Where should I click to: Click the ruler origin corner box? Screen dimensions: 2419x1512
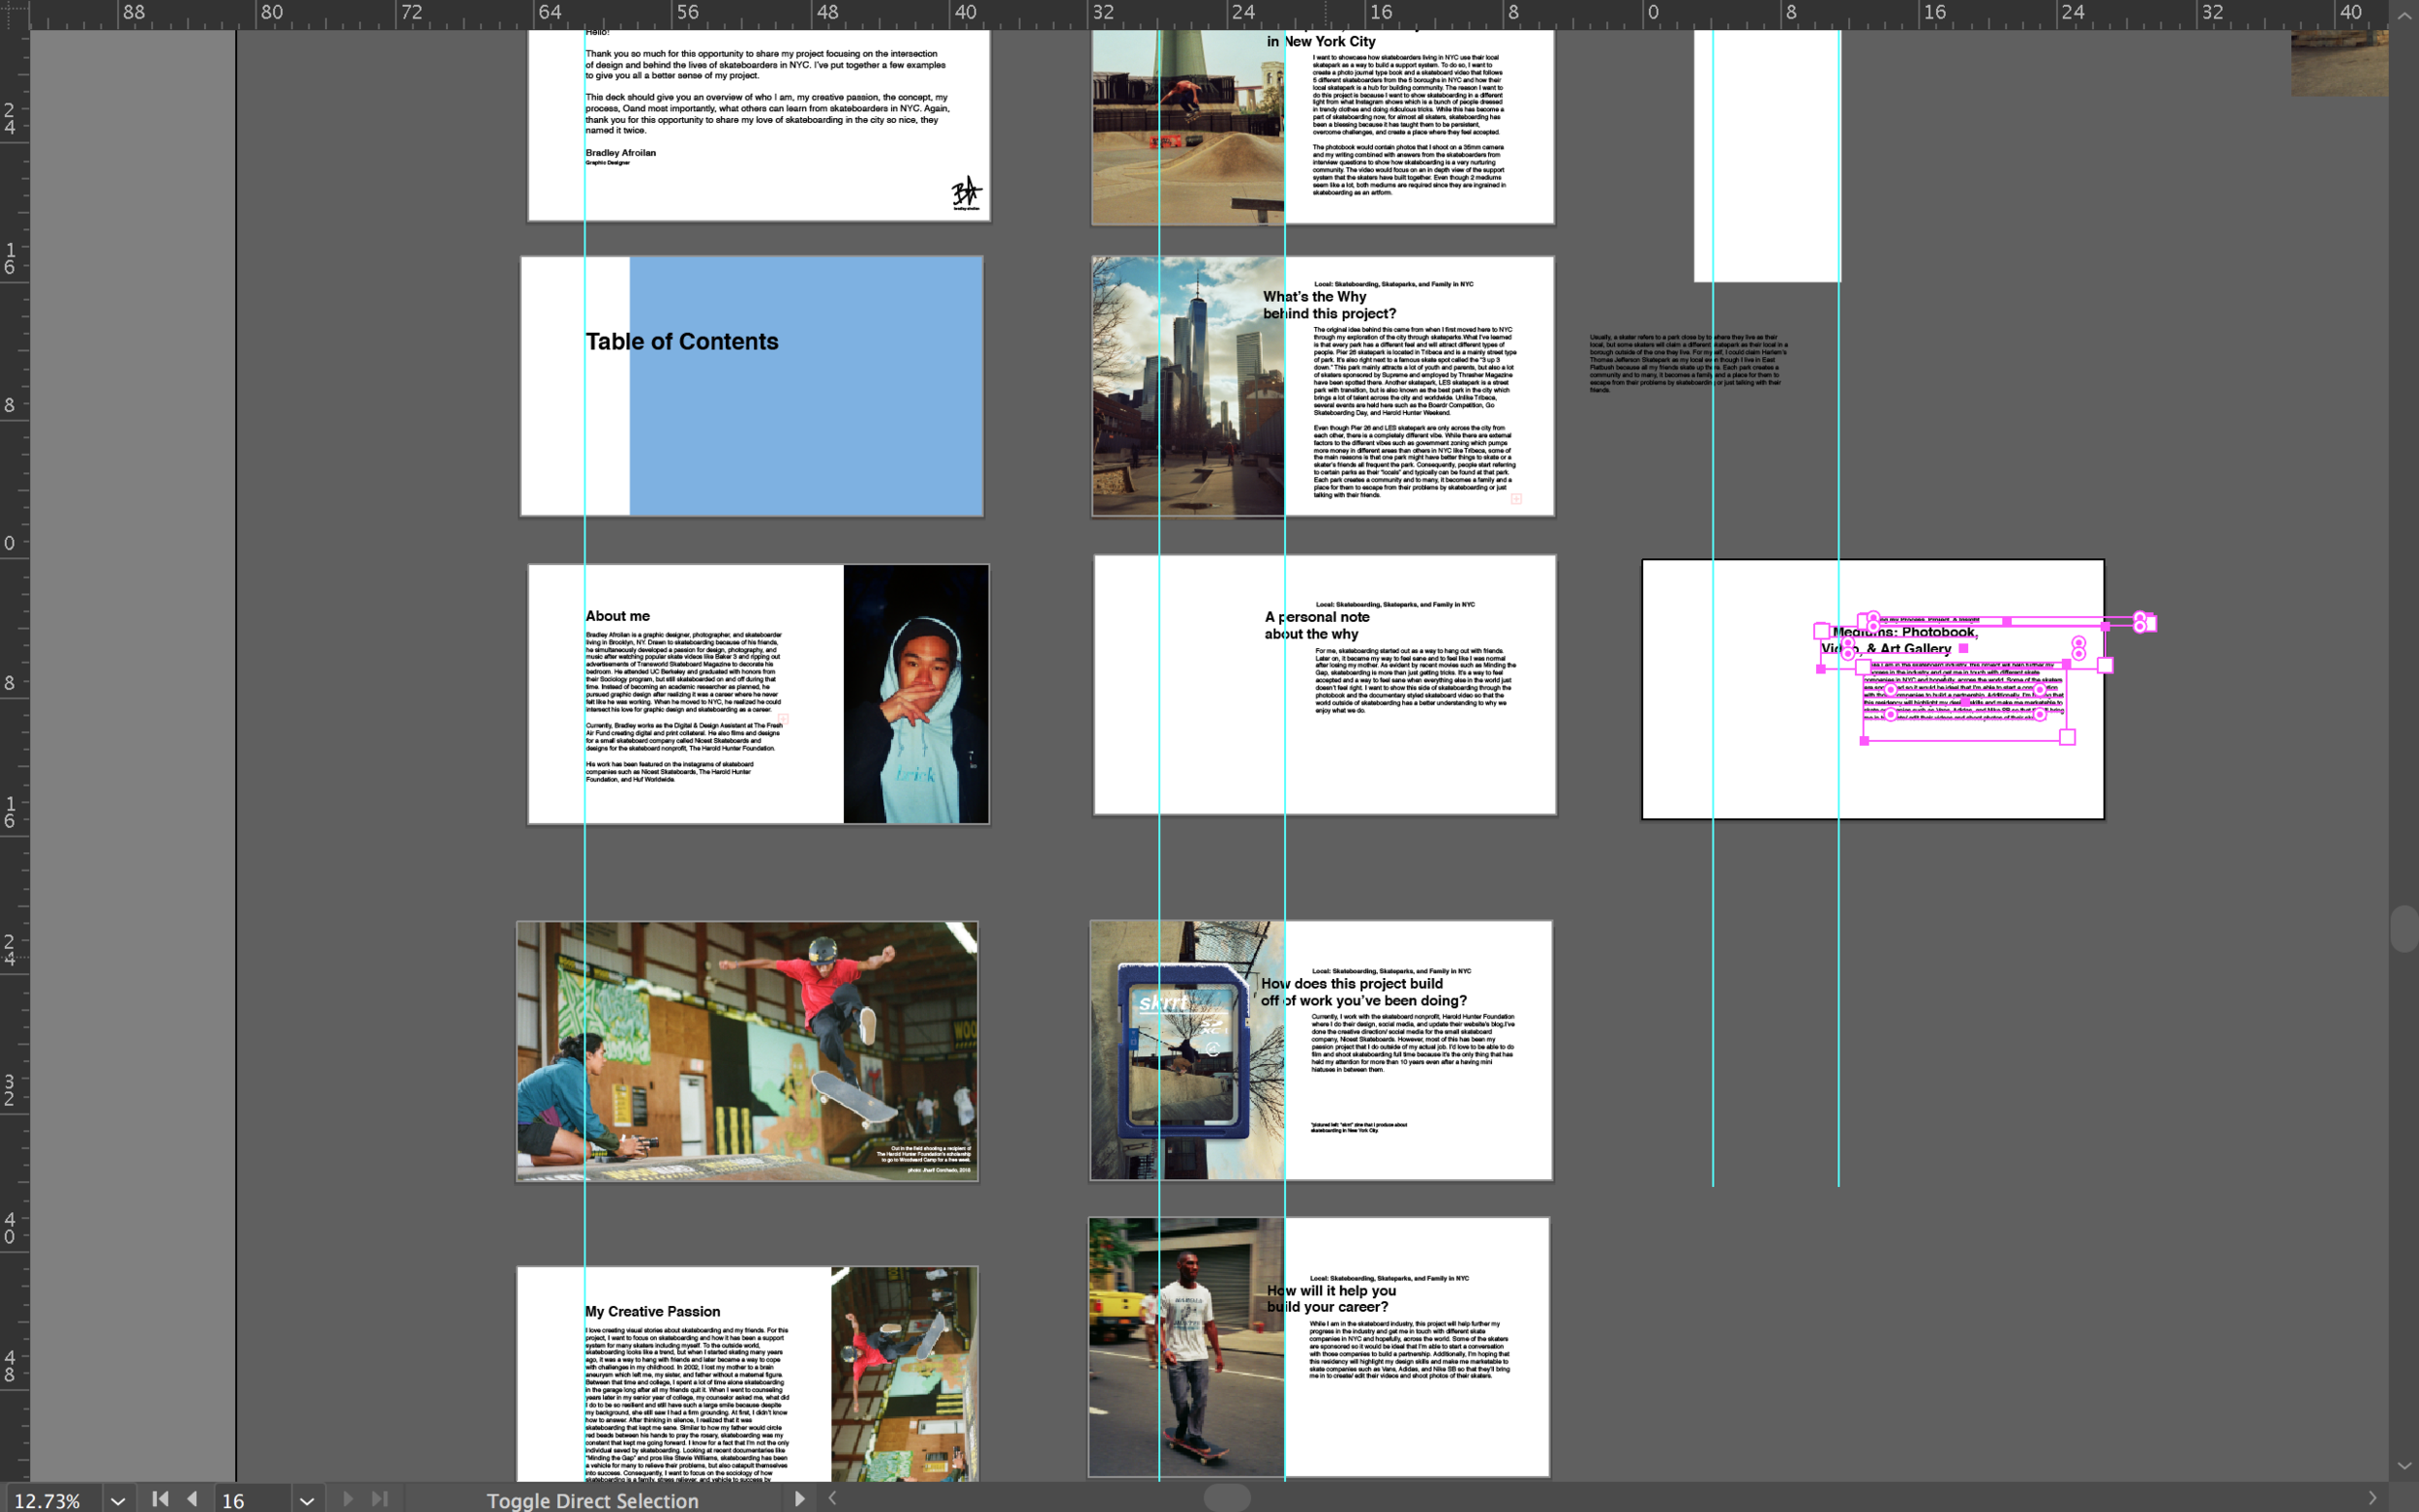pos(14,14)
